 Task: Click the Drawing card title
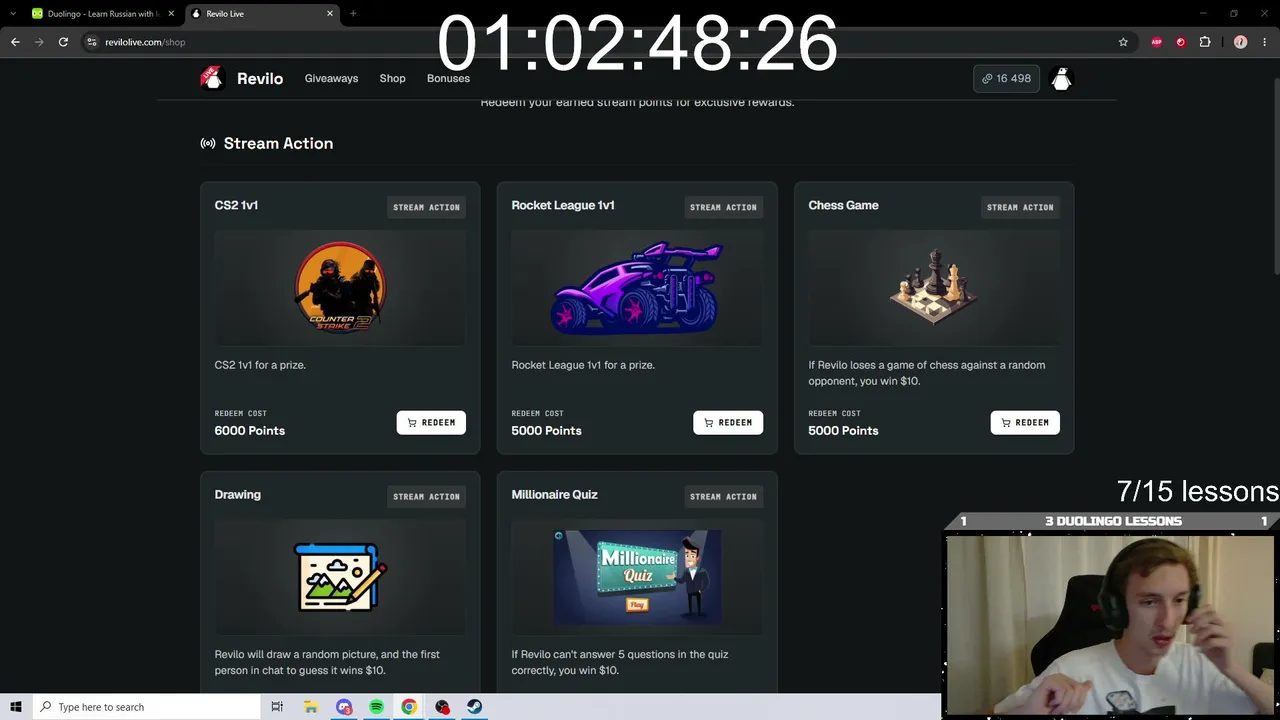237,494
